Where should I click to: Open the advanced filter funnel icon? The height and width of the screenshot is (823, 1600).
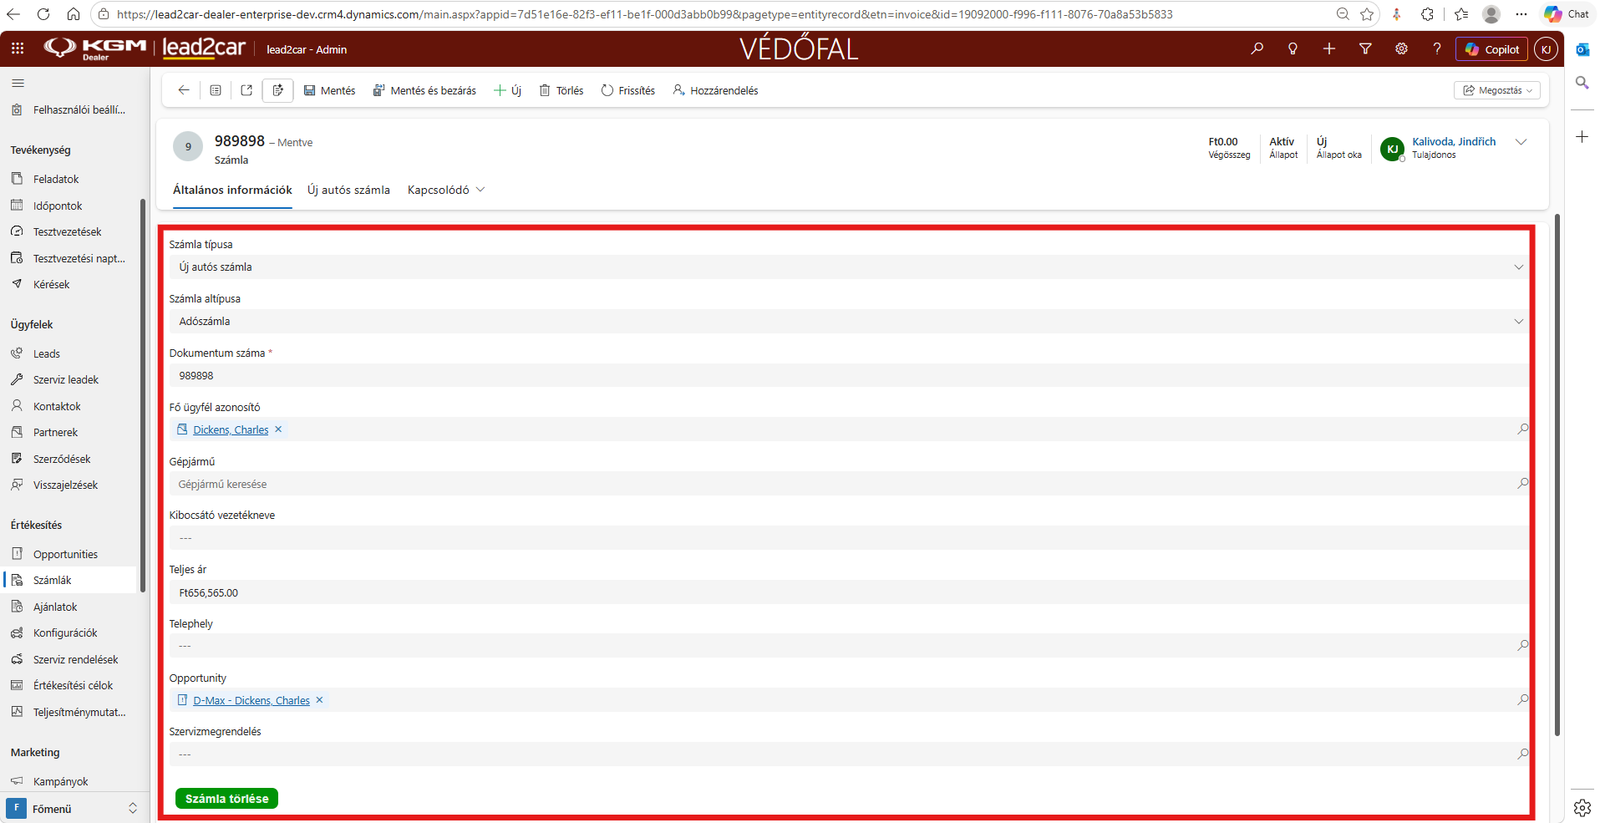(x=1365, y=49)
